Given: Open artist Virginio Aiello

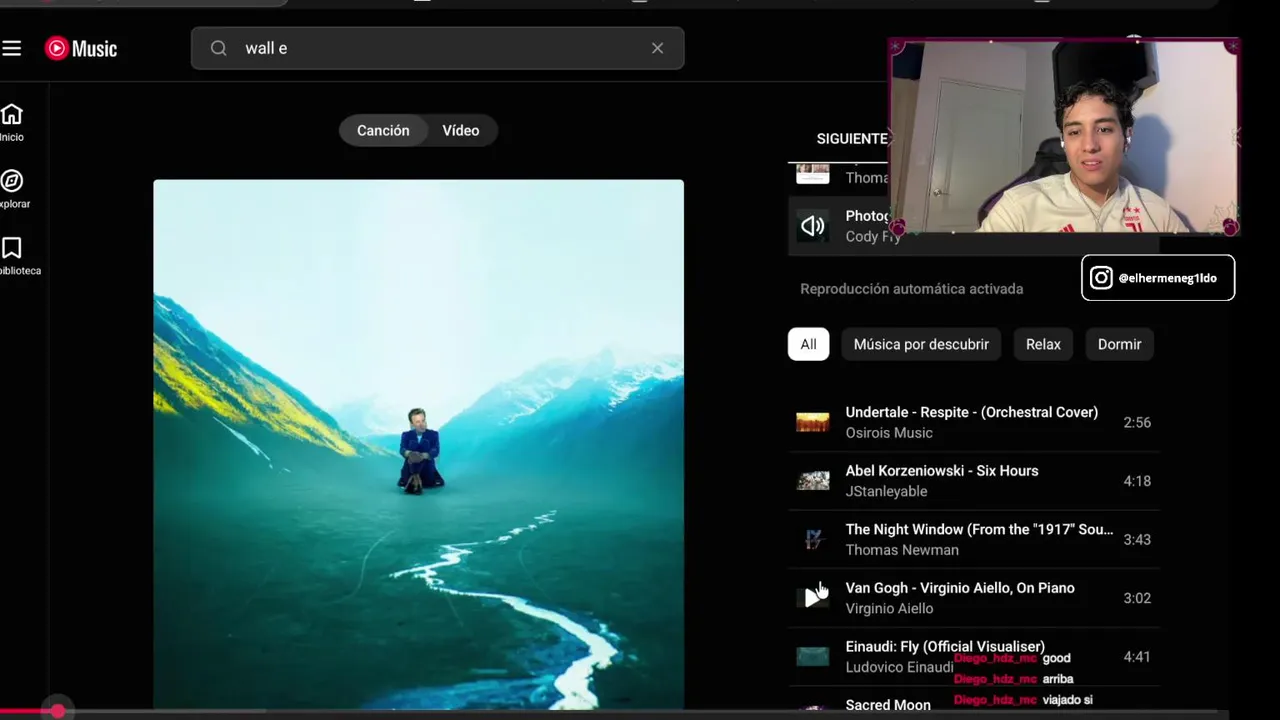Looking at the screenshot, I should tap(889, 608).
